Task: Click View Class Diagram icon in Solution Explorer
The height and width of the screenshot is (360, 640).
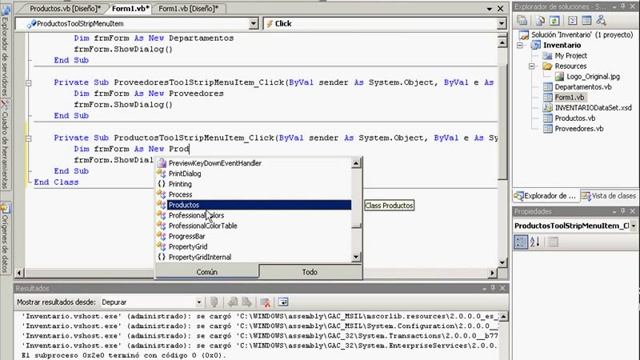Action: click(x=601, y=20)
